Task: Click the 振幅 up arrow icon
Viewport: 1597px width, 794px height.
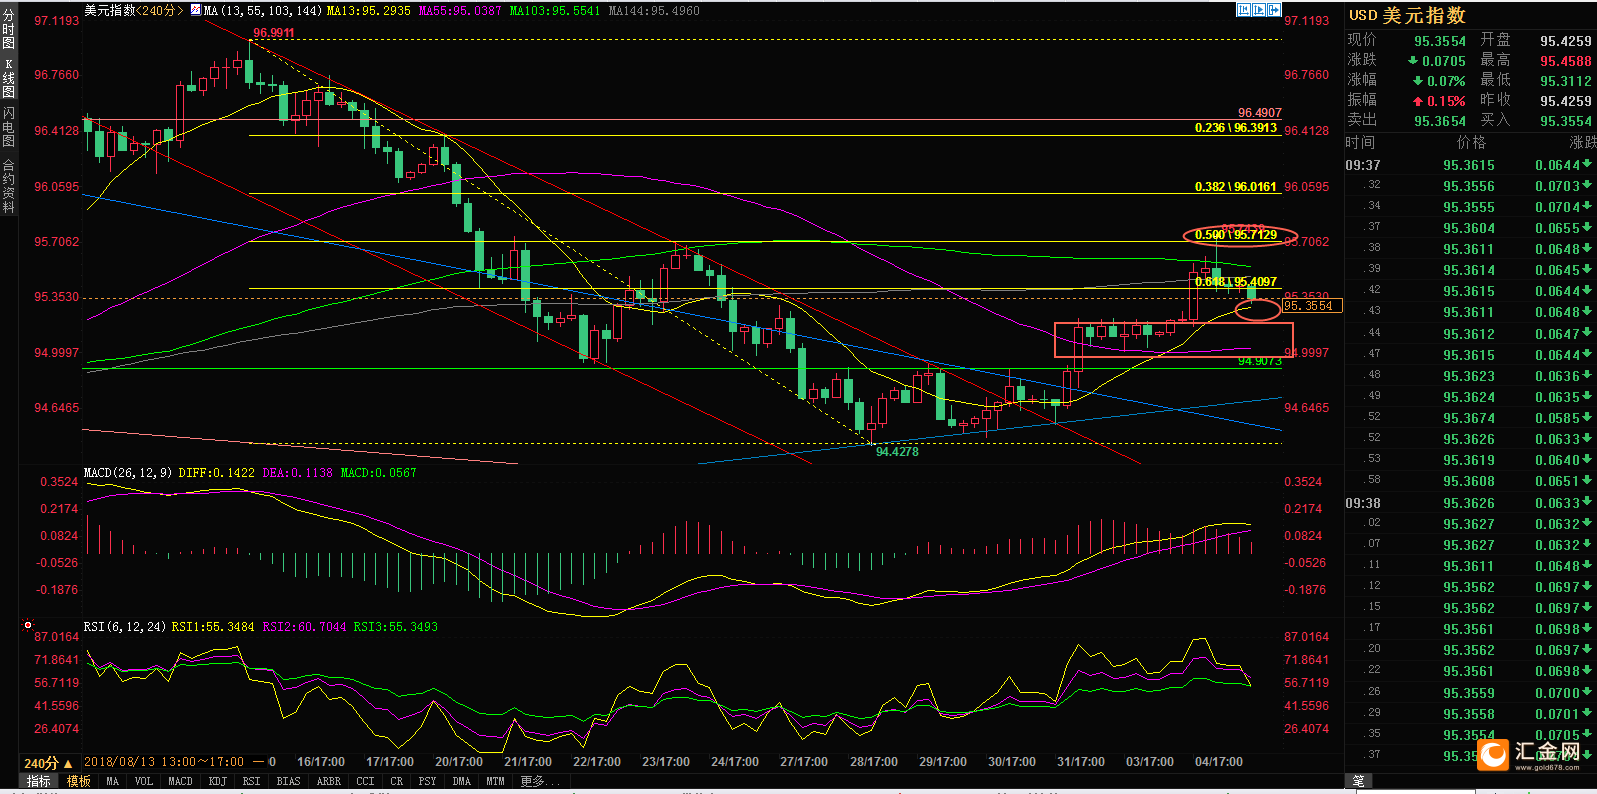Action: tap(1418, 101)
